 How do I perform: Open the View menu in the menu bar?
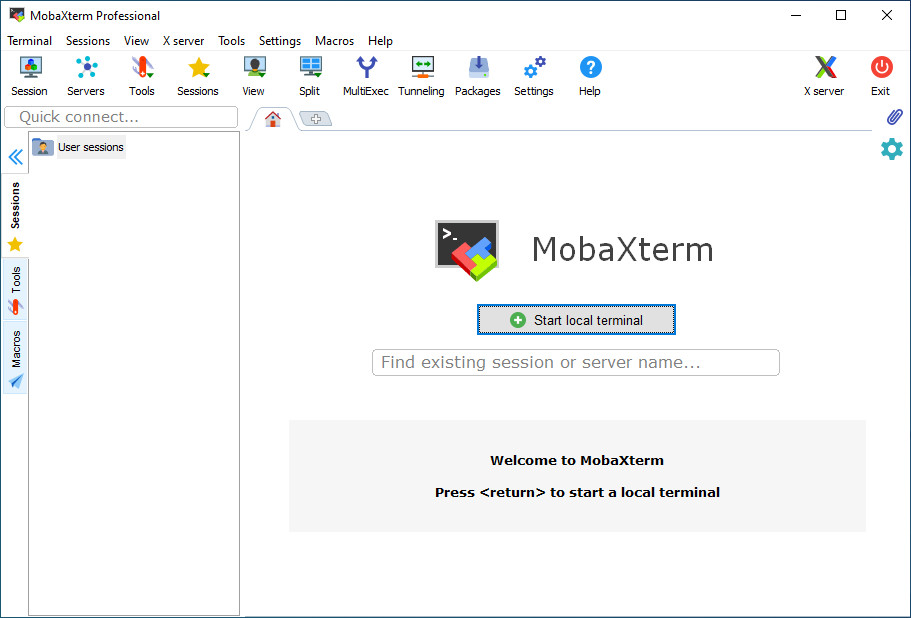click(x=137, y=41)
